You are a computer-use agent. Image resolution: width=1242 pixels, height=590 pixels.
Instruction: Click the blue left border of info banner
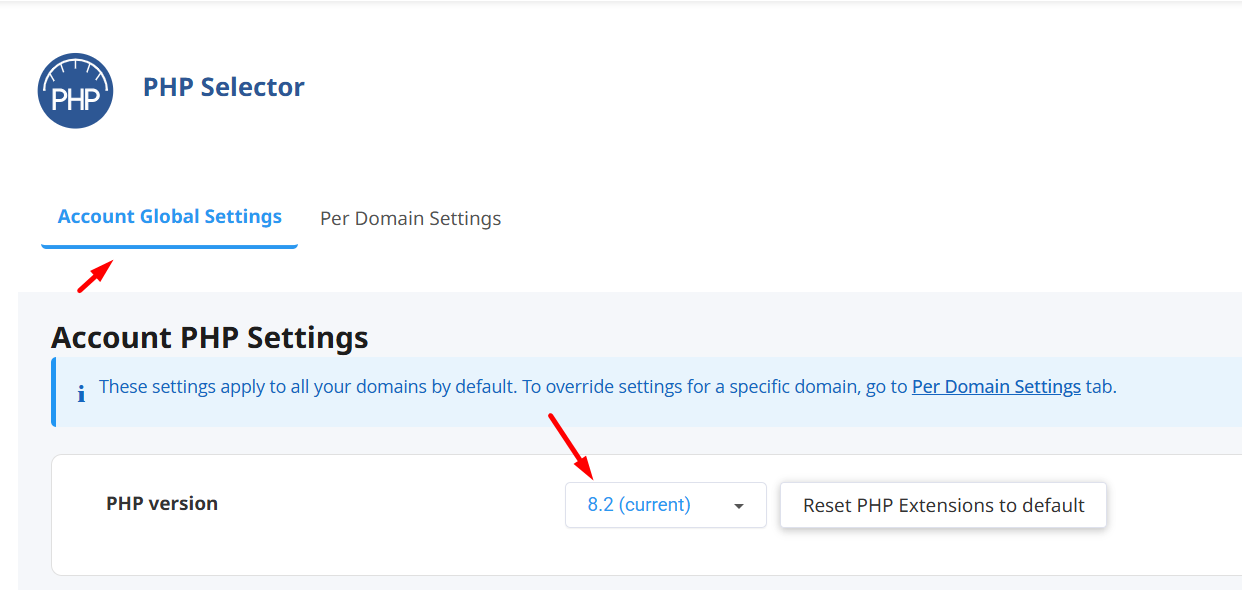click(53, 392)
